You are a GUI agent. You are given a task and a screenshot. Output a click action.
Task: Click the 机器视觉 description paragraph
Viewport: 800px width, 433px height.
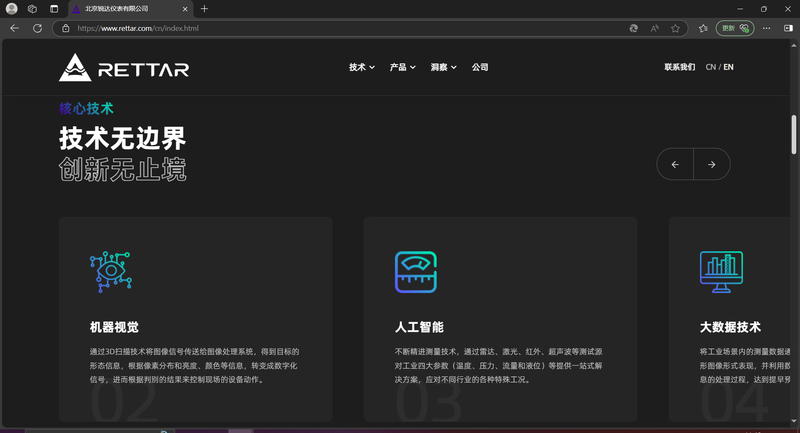tap(194, 366)
